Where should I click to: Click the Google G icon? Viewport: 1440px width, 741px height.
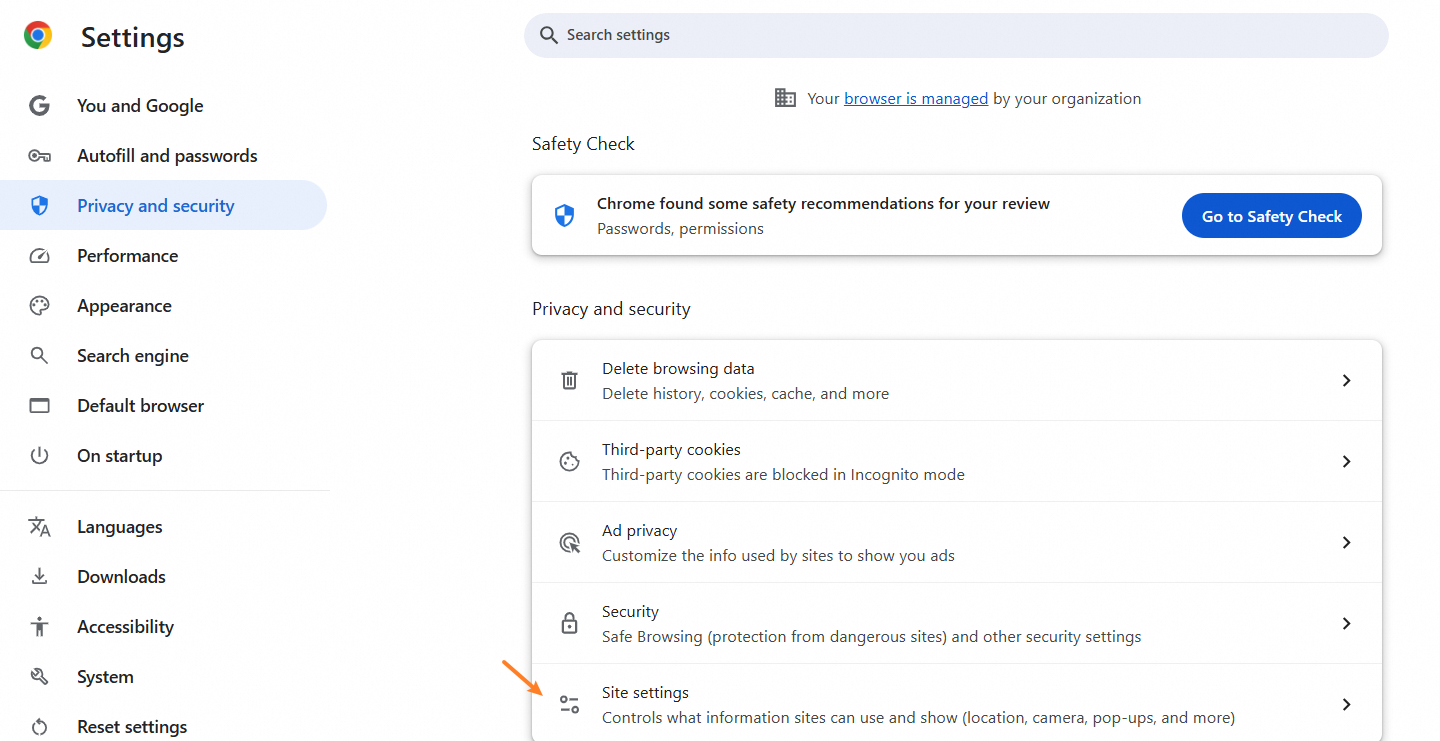tap(39, 106)
